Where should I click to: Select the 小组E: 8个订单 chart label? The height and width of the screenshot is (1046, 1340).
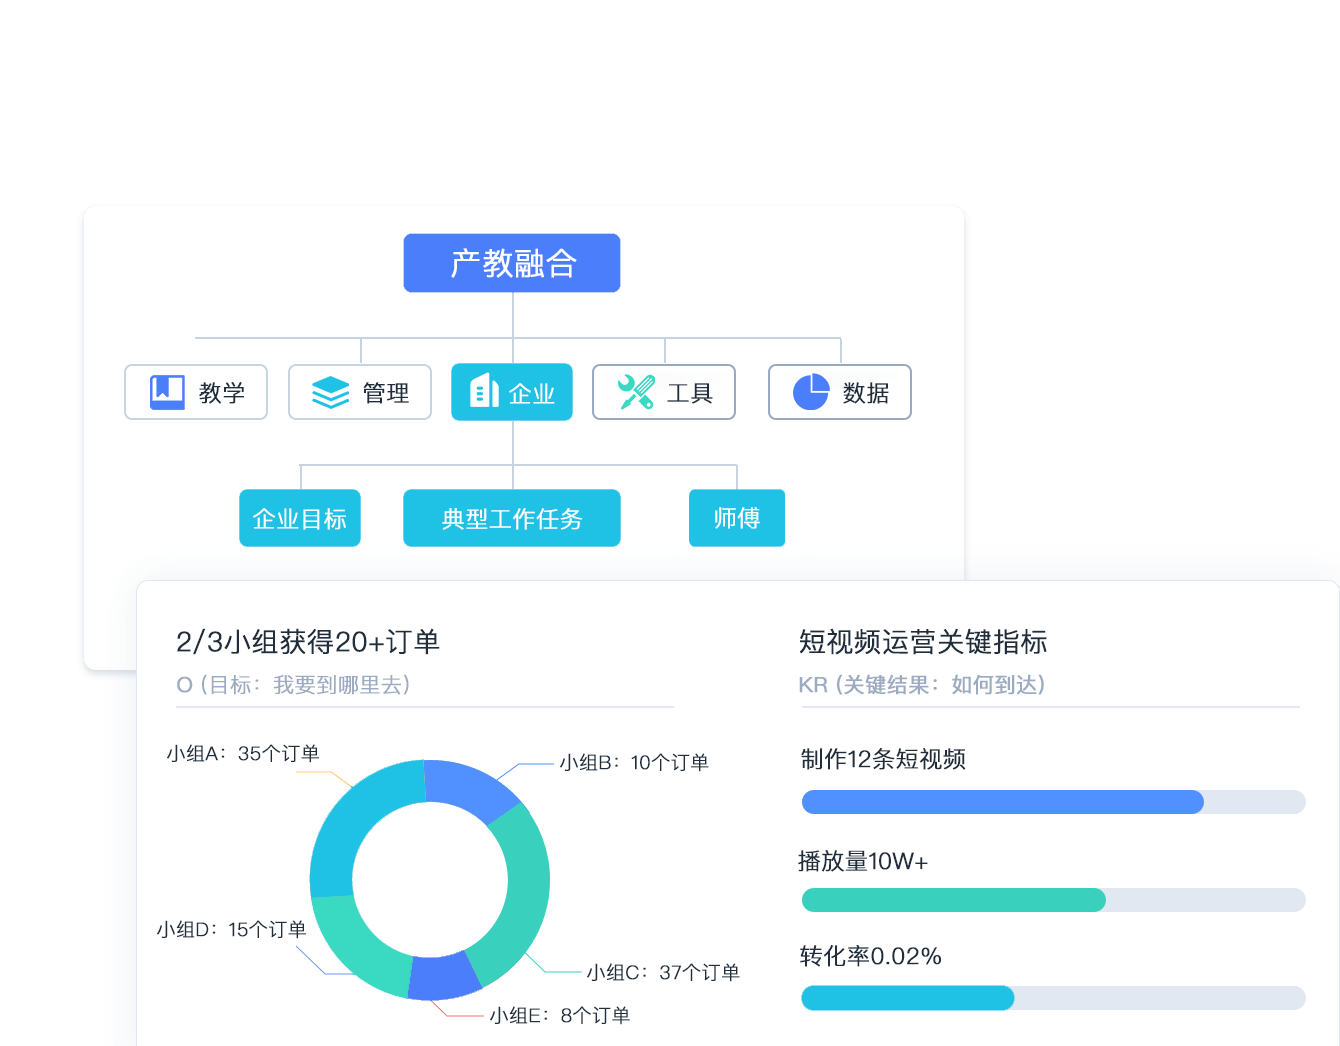coord(560,1016)
